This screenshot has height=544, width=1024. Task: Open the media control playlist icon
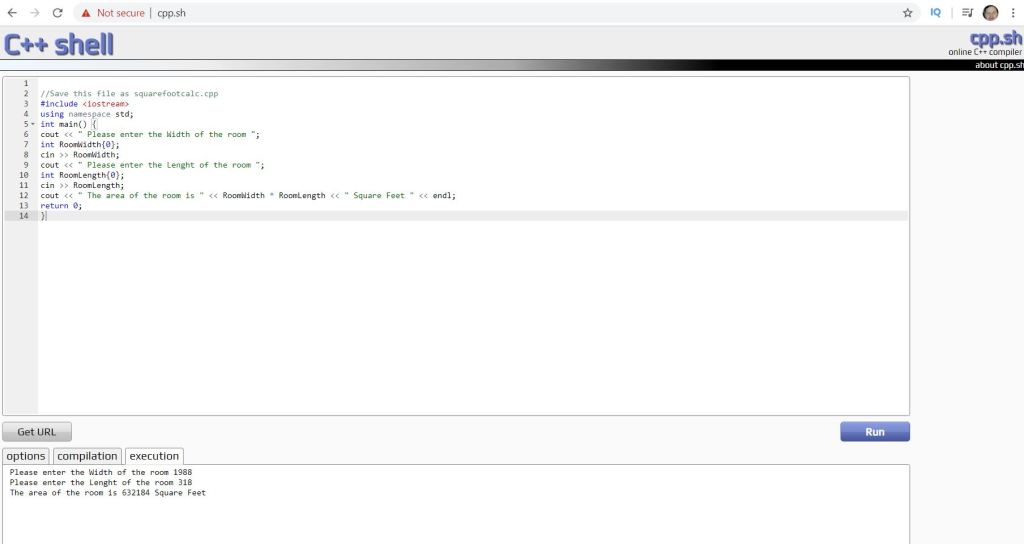[x=967, y=13]
